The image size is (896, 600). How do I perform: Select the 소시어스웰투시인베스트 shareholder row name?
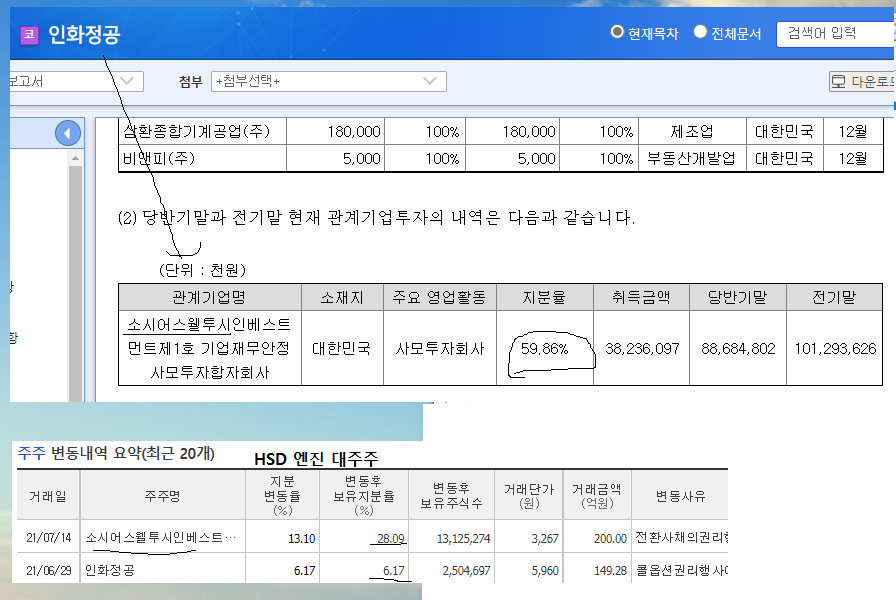tap(163, 538)
